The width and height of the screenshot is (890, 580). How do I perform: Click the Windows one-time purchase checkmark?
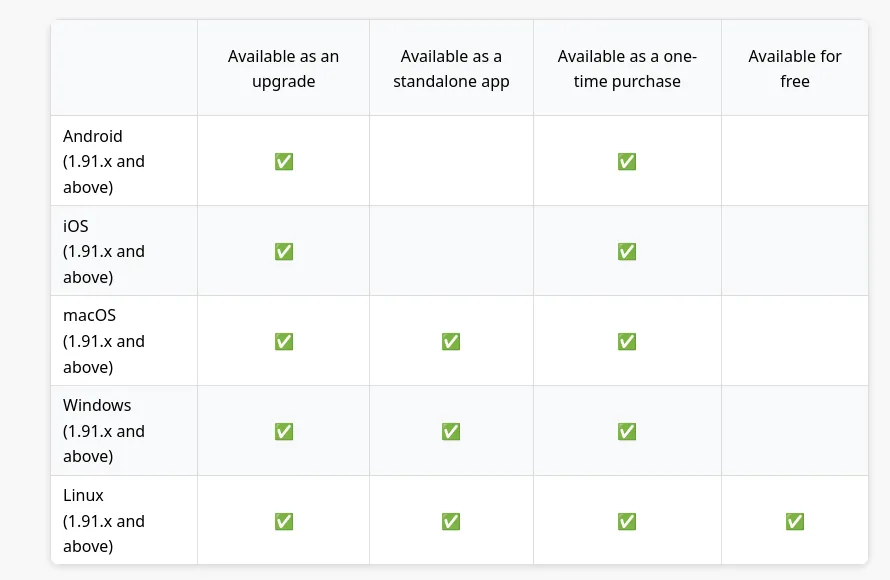click(627, 431)
